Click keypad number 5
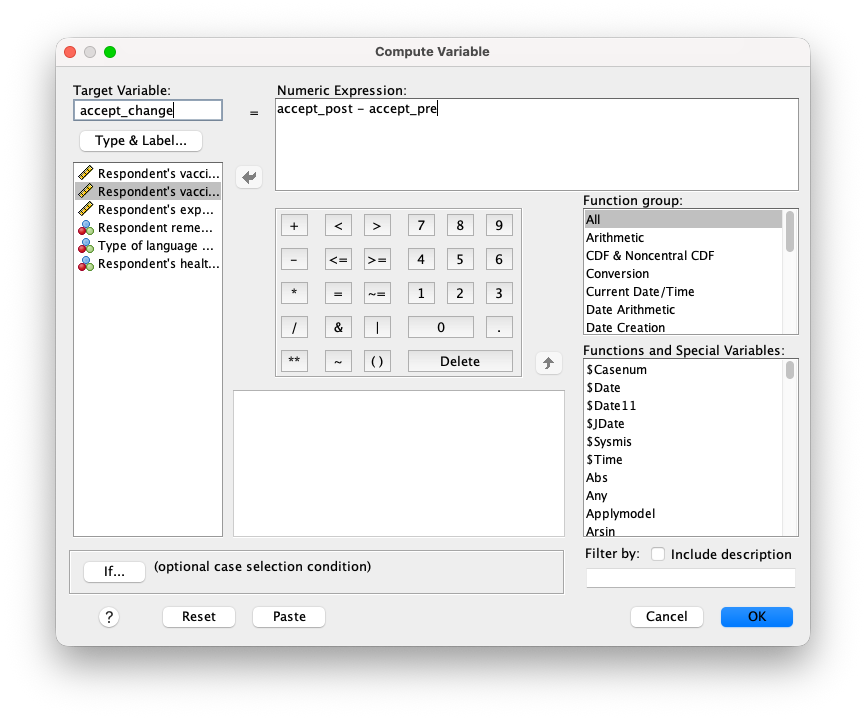 pos(460,260)
